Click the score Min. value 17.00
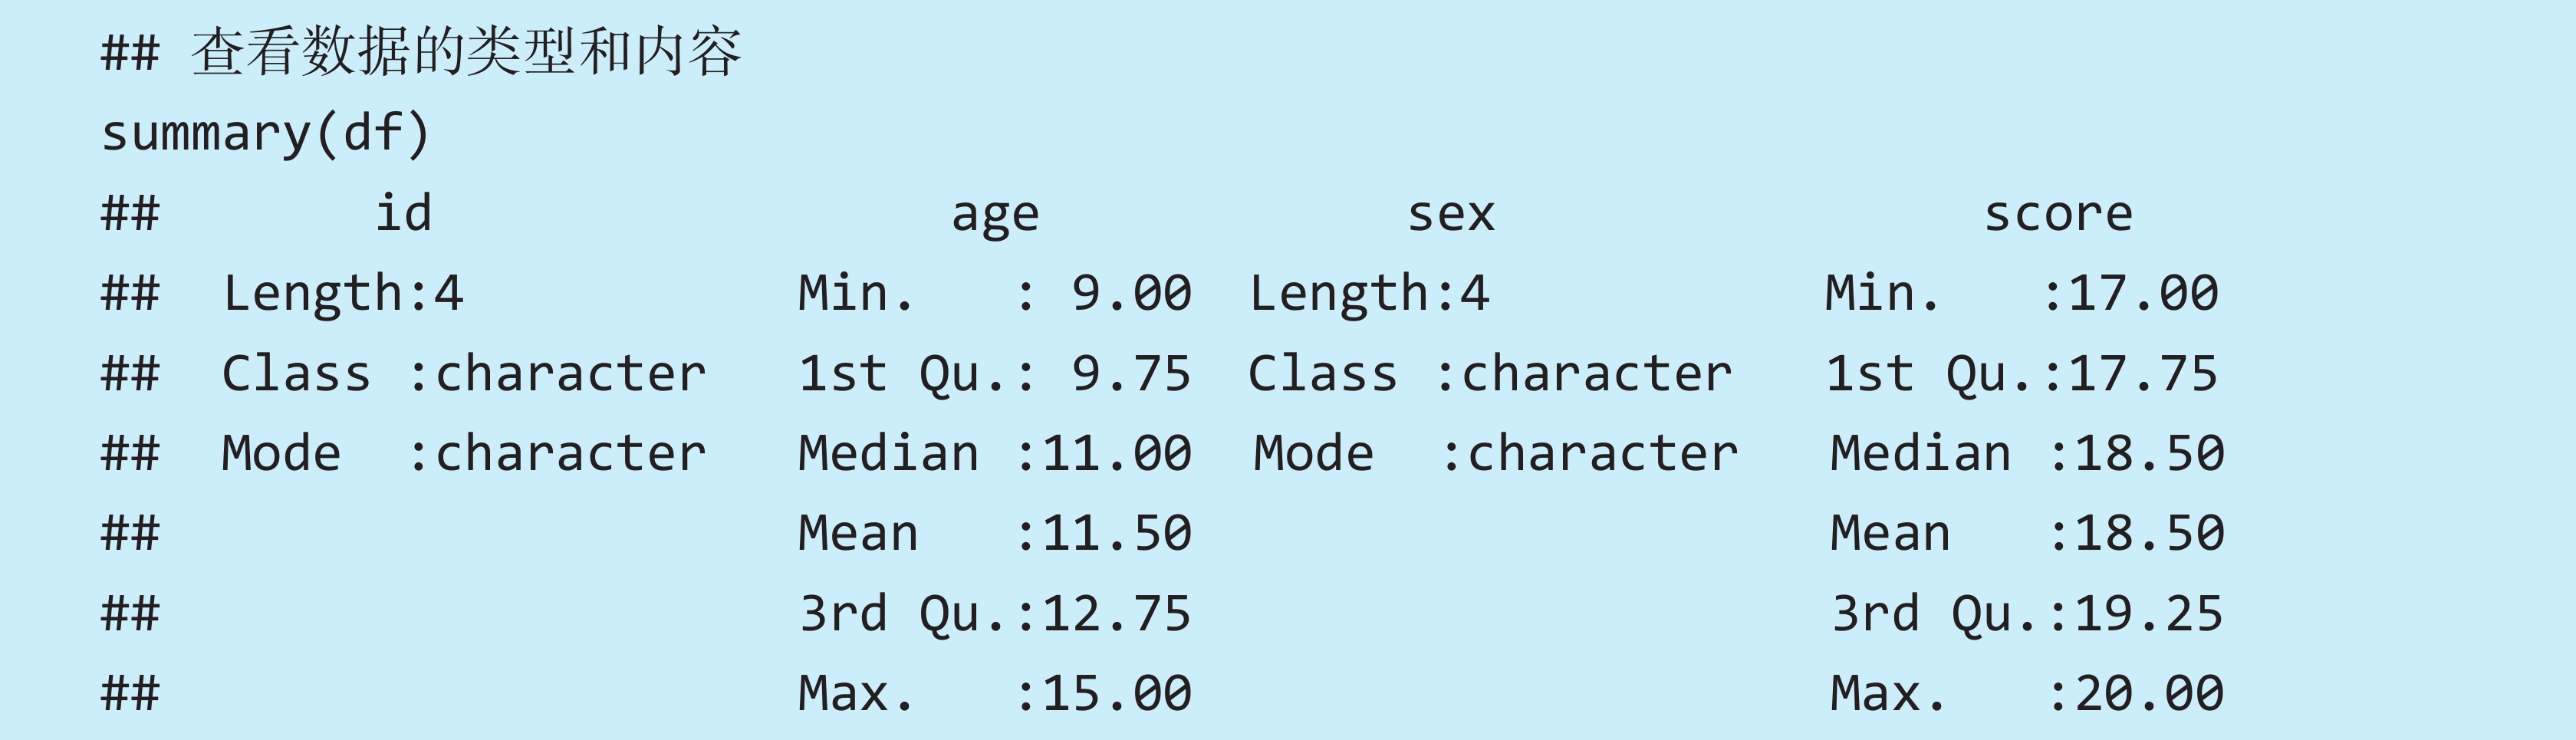This screenshot has width=2576, height=740. coord(2142,293)
